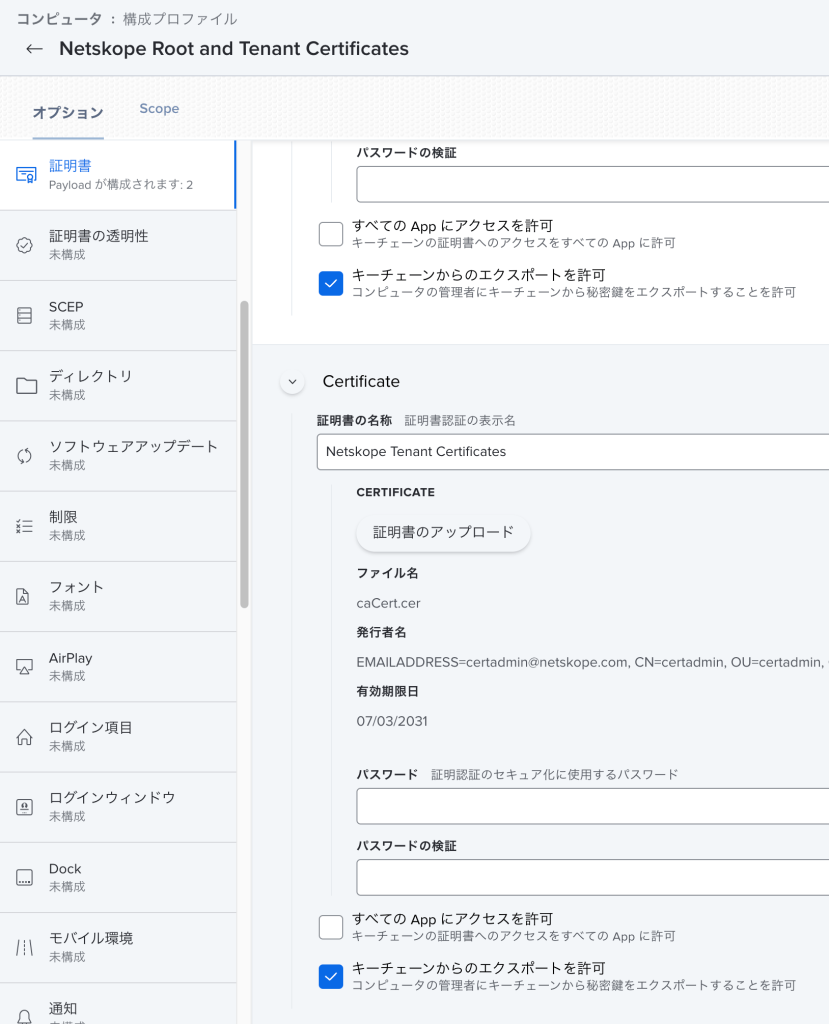The image size is (829, 1024).
Task: Click the AirPlay screen icon
Action: pos(24,667)
